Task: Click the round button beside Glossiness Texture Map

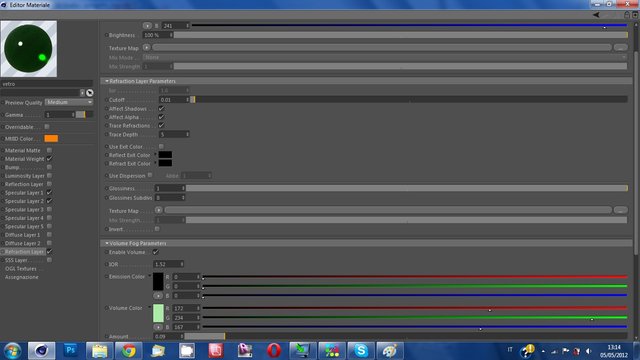Action: pos(158,210)
